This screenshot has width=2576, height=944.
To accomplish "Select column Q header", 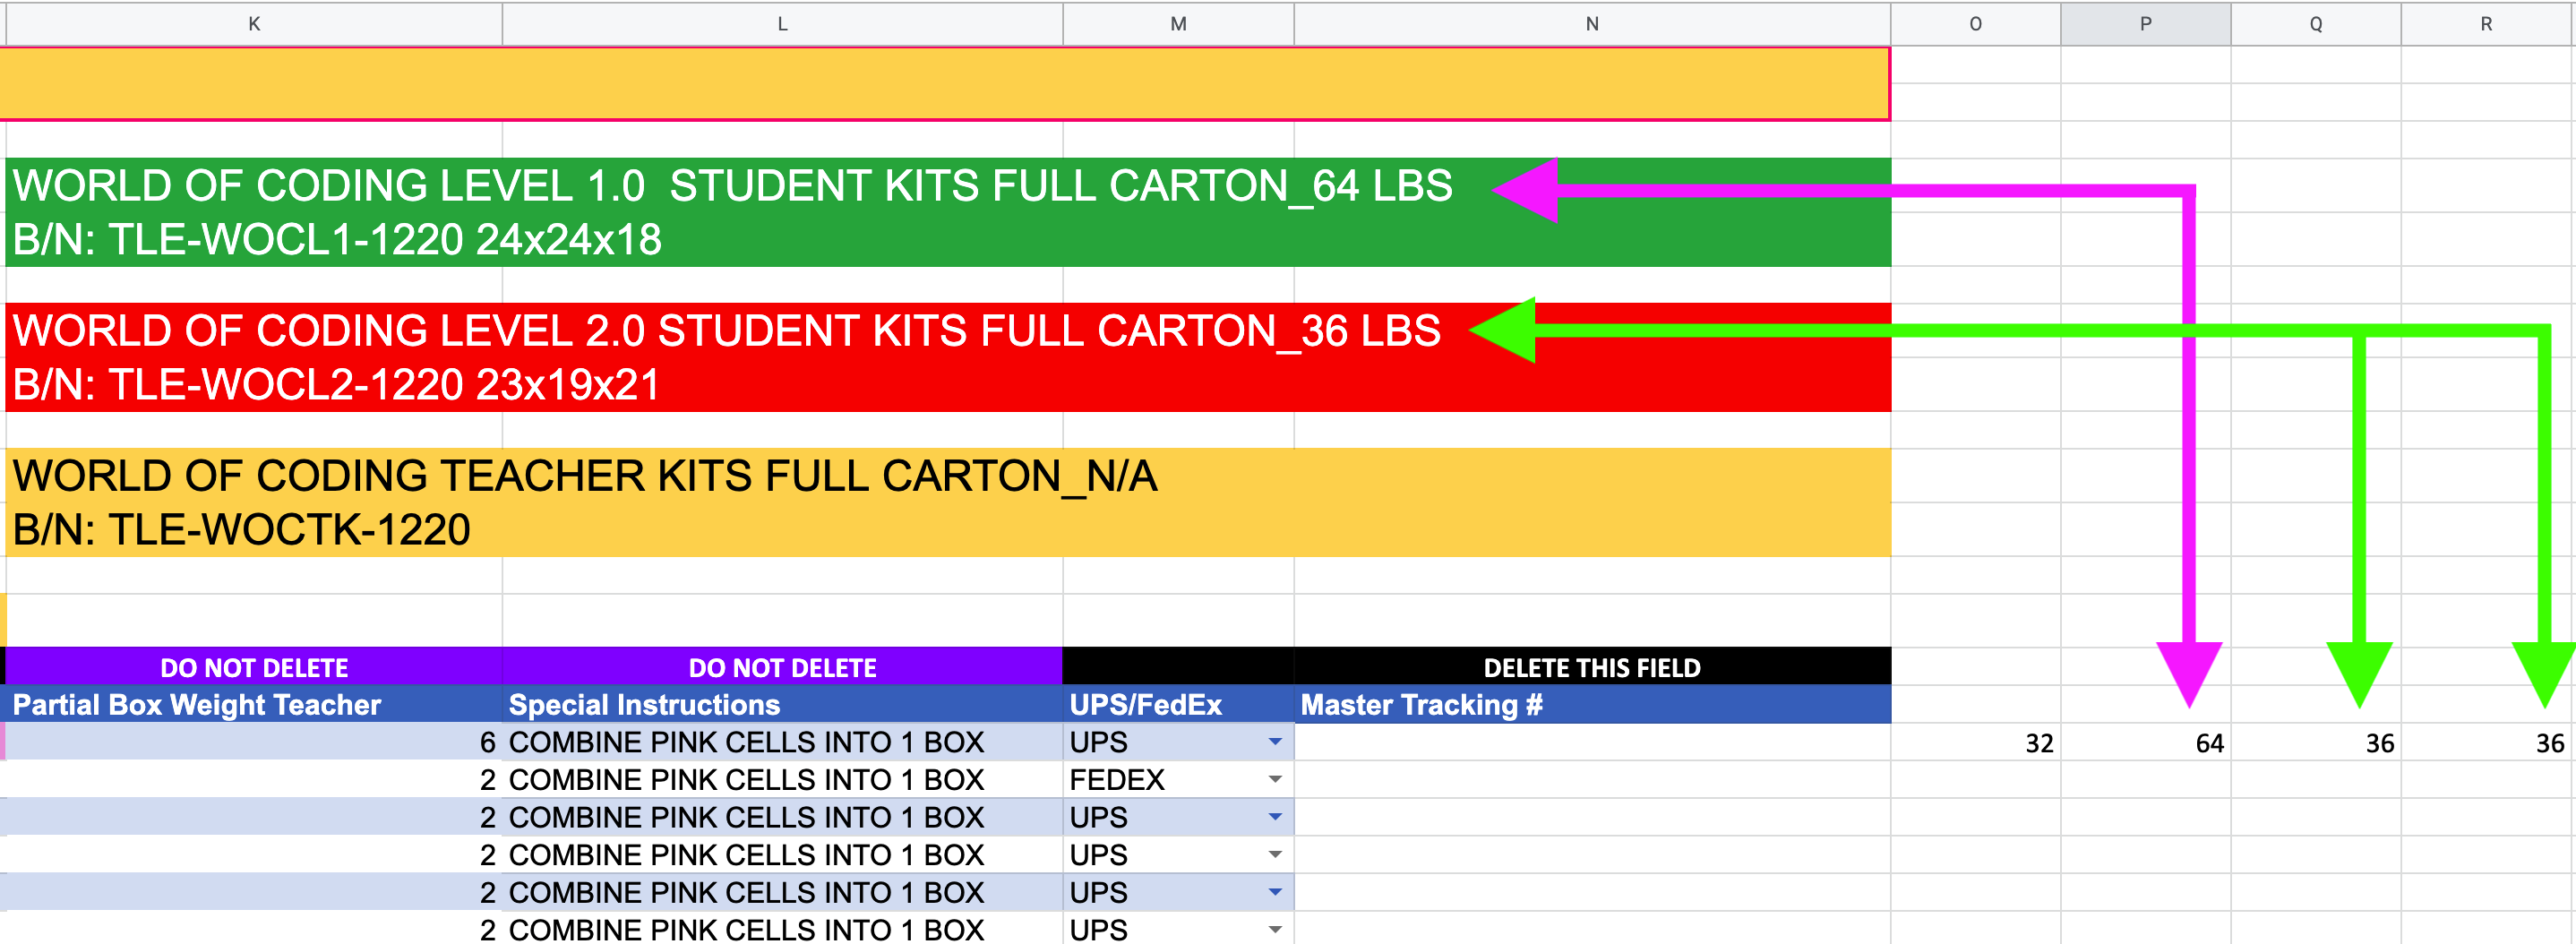I will tap(2315, 24).
